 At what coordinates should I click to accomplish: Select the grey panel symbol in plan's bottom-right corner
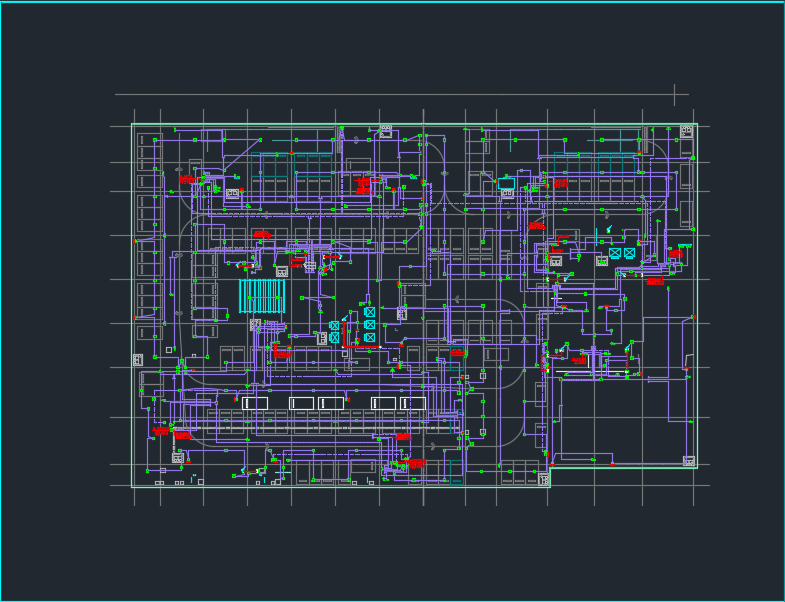coord(689,461)
